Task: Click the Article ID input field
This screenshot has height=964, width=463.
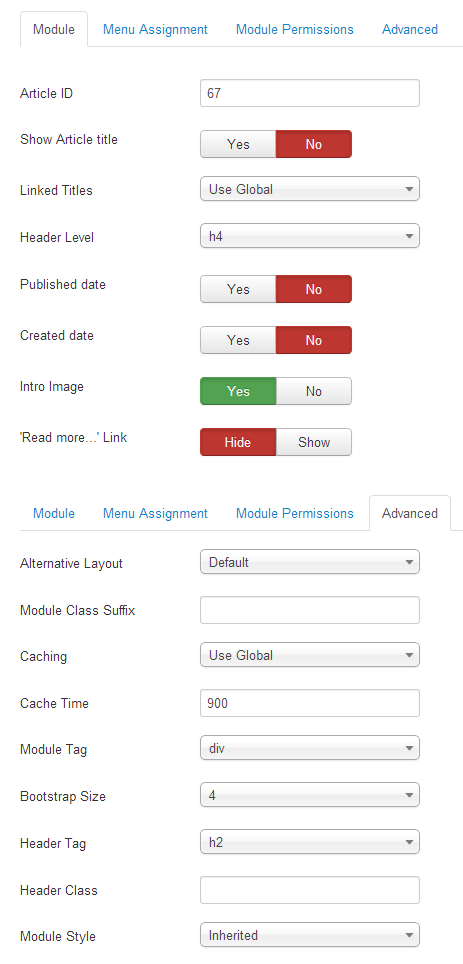Action: (x=310, y=93)
